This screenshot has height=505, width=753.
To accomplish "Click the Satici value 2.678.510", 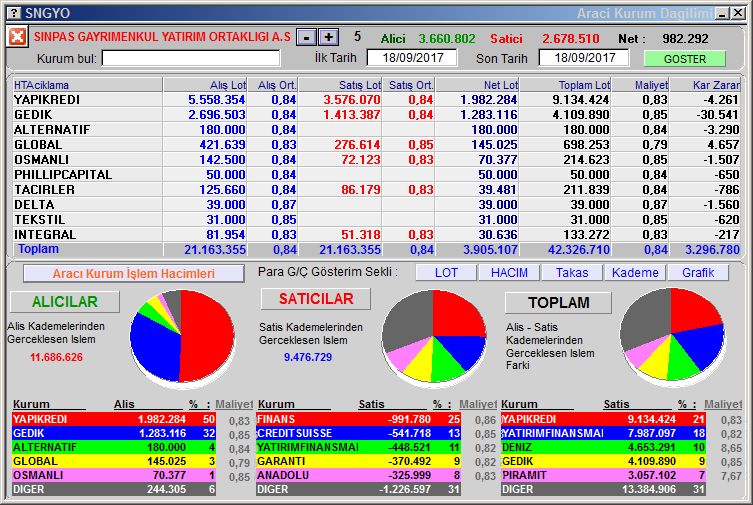I will (x=571, y=38).
